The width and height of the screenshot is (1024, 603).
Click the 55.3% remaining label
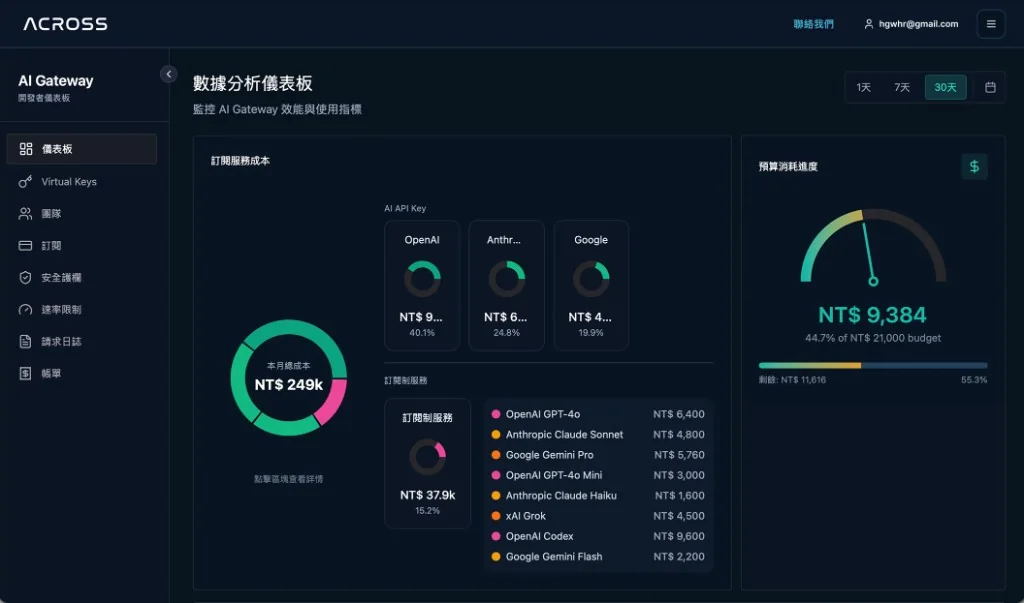(x=974, y=380)
